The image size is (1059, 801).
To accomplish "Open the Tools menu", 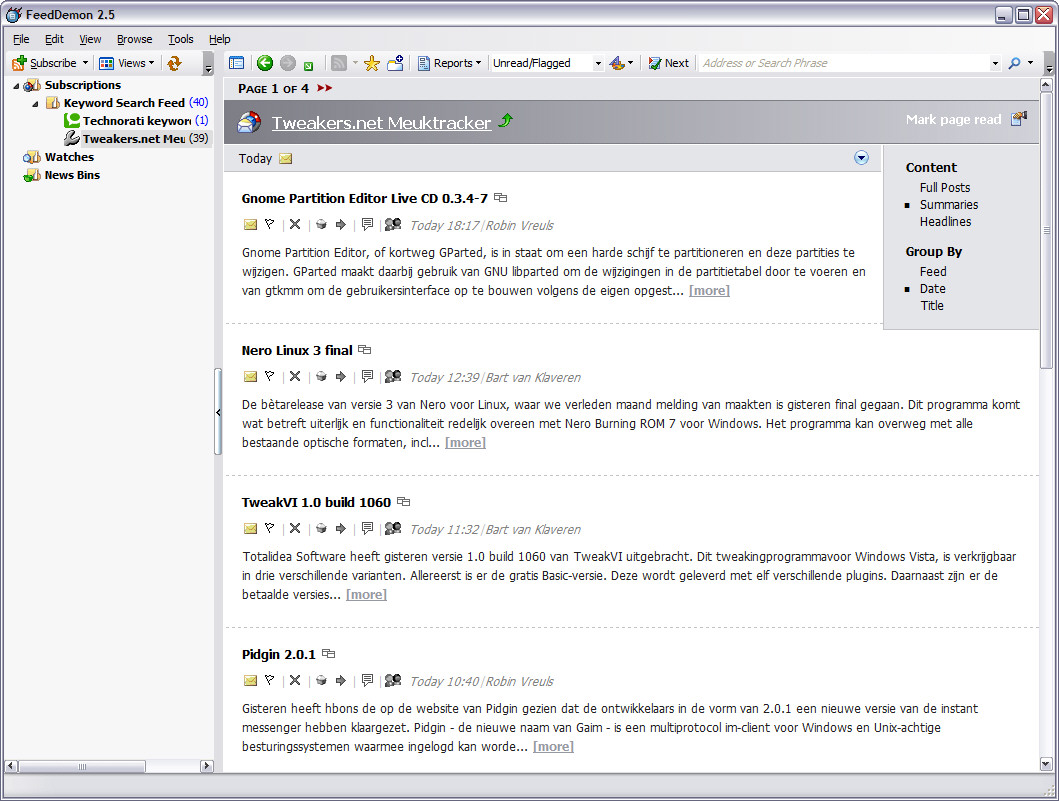I will pos(180,39).
